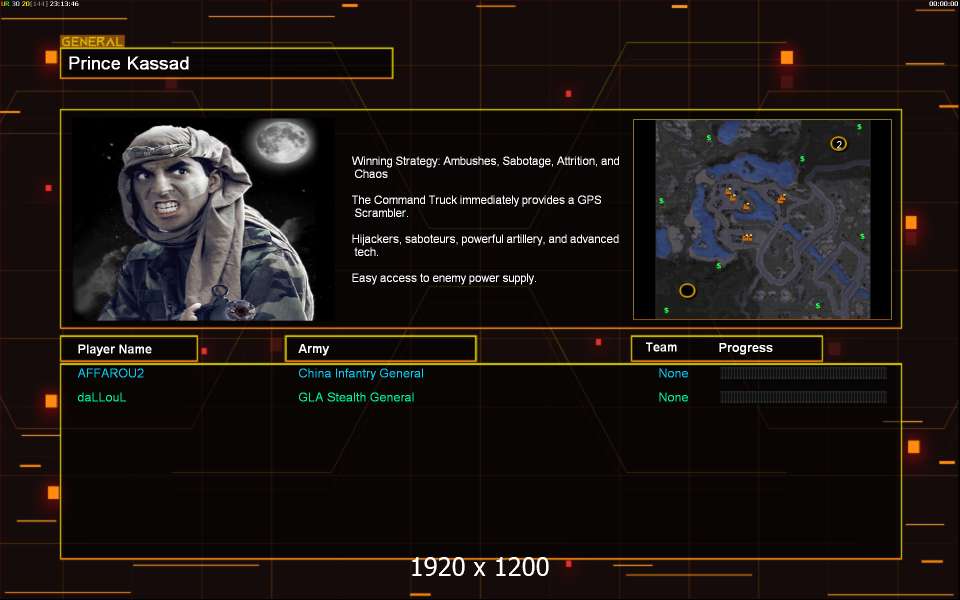The width and height of the screenshot is (960, 600).
Task: Click the Prince Kassad name field
Action: [x=227, y=63]
